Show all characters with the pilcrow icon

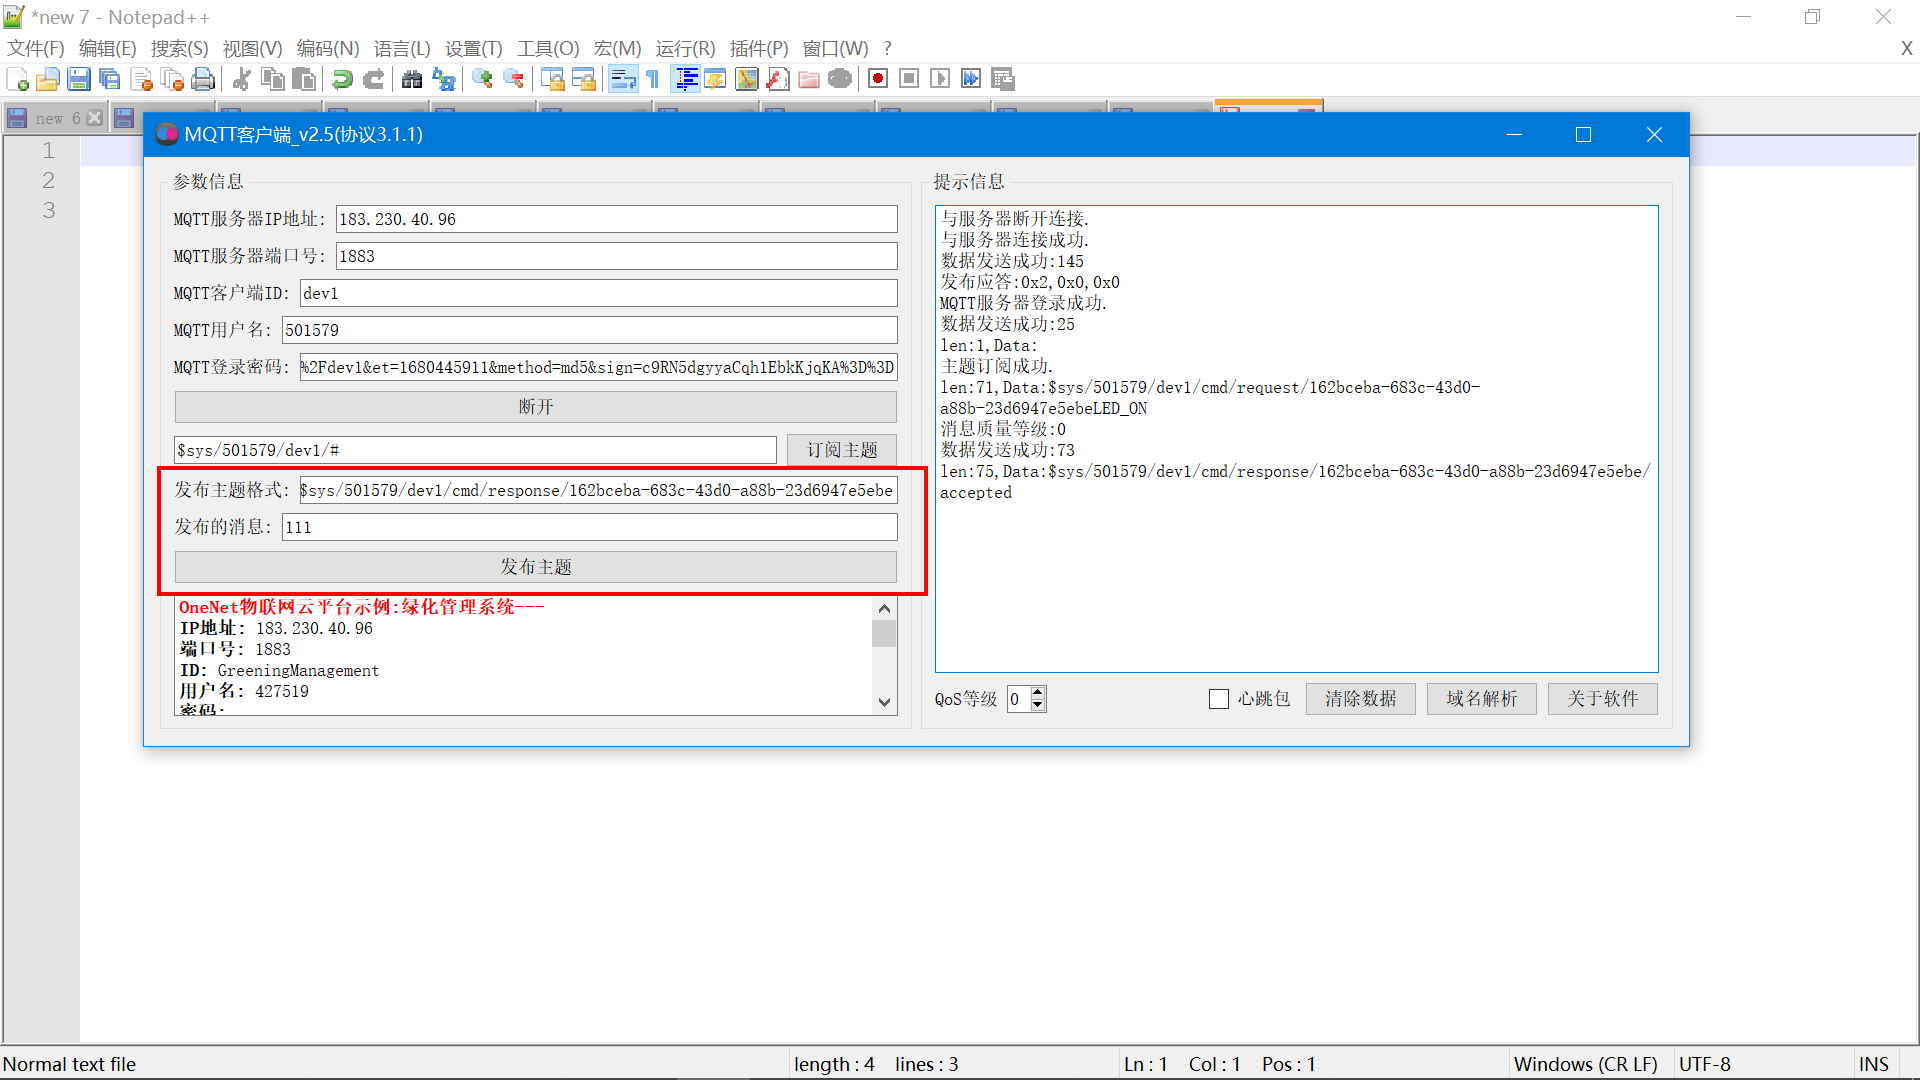[x=653, y=79]
